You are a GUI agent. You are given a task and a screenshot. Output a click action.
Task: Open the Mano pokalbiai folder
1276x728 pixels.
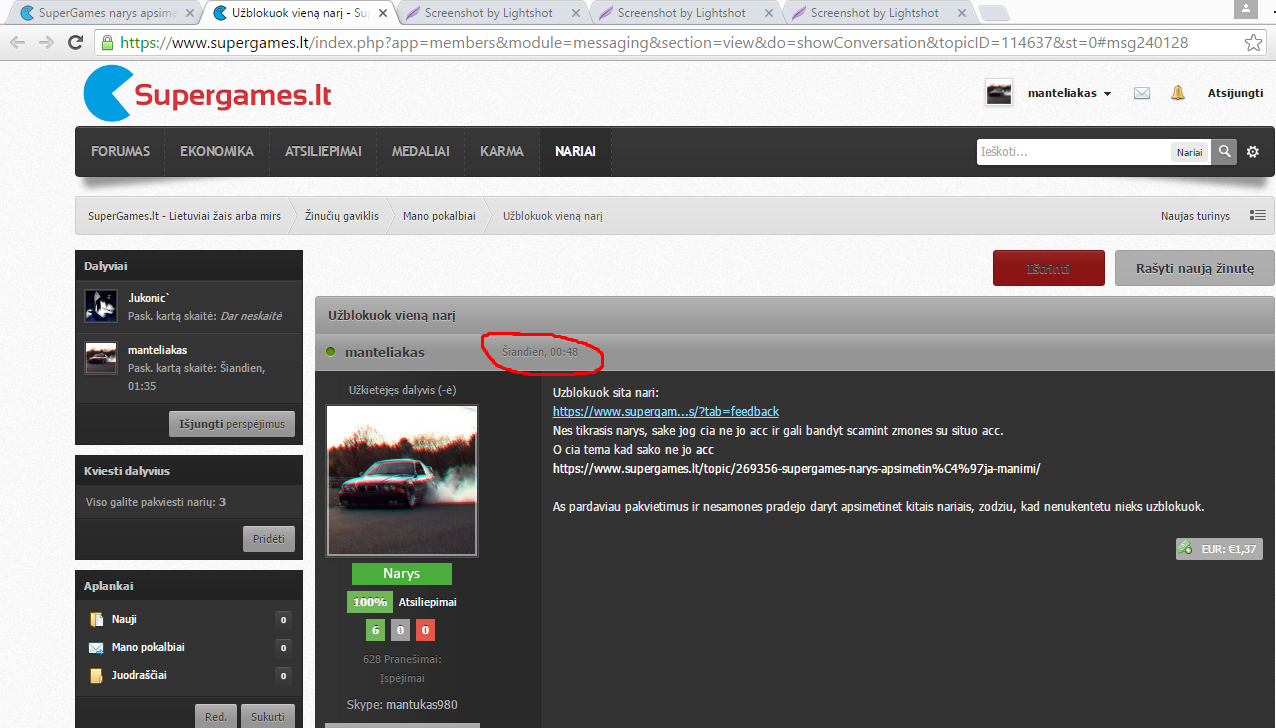[x=148, y=647]
